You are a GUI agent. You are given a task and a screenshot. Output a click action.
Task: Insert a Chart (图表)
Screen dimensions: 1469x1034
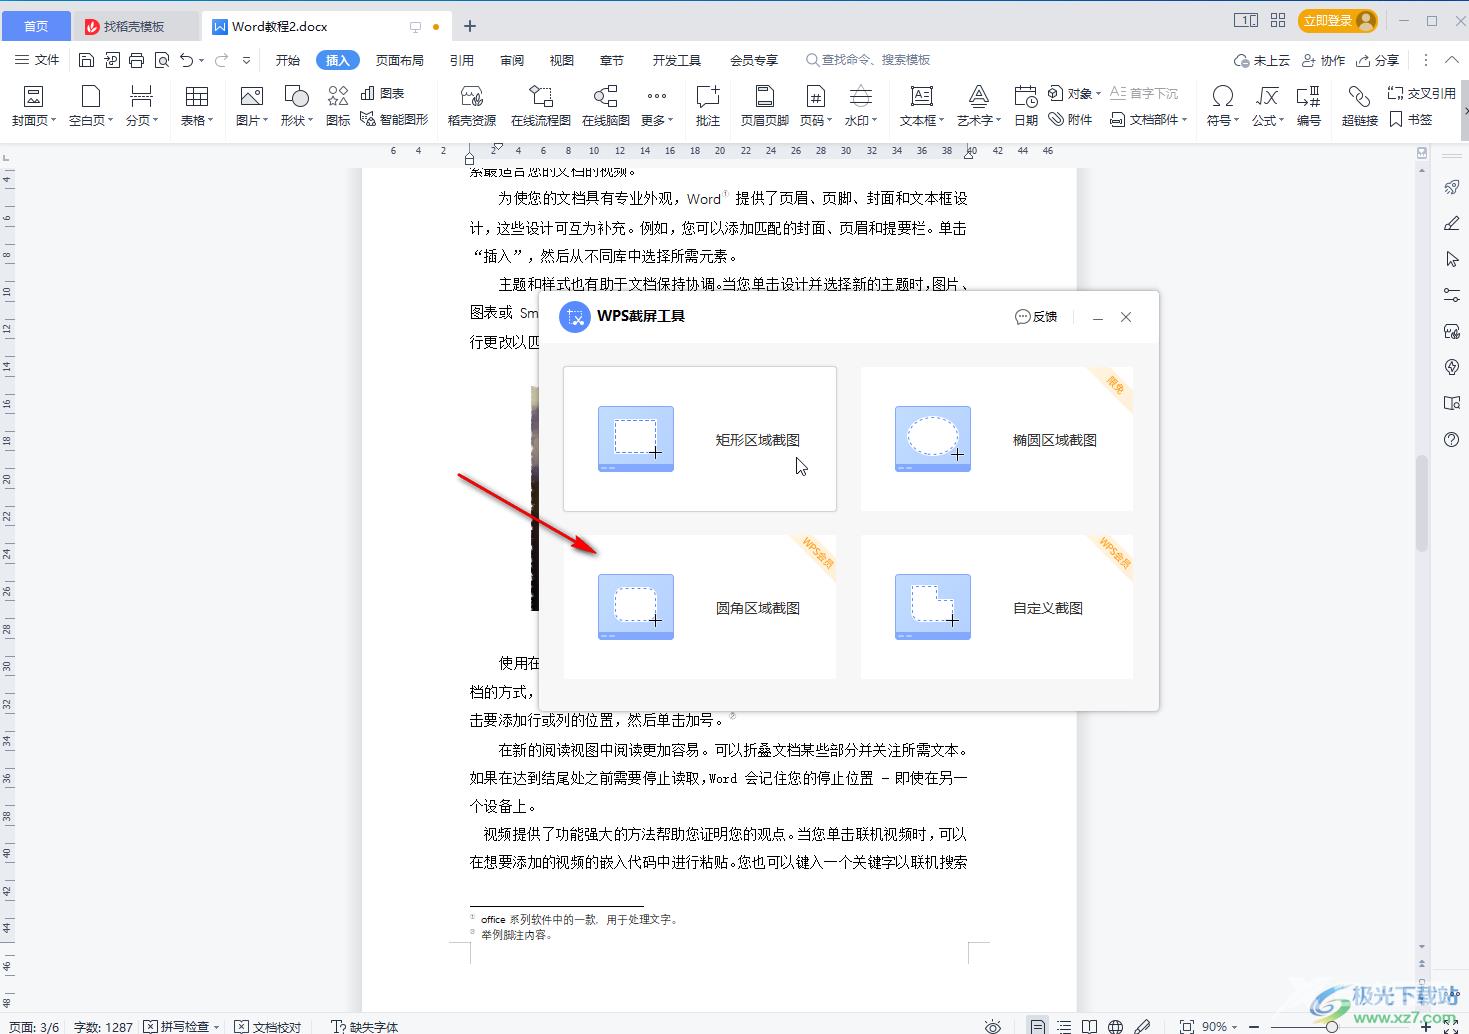pos(383,93)
